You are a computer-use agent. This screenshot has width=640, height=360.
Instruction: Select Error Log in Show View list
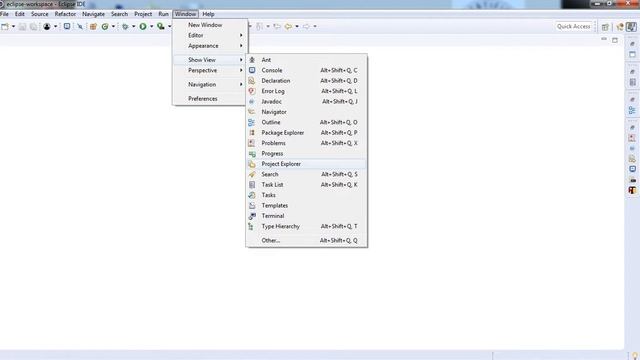(x=306, y=91)
